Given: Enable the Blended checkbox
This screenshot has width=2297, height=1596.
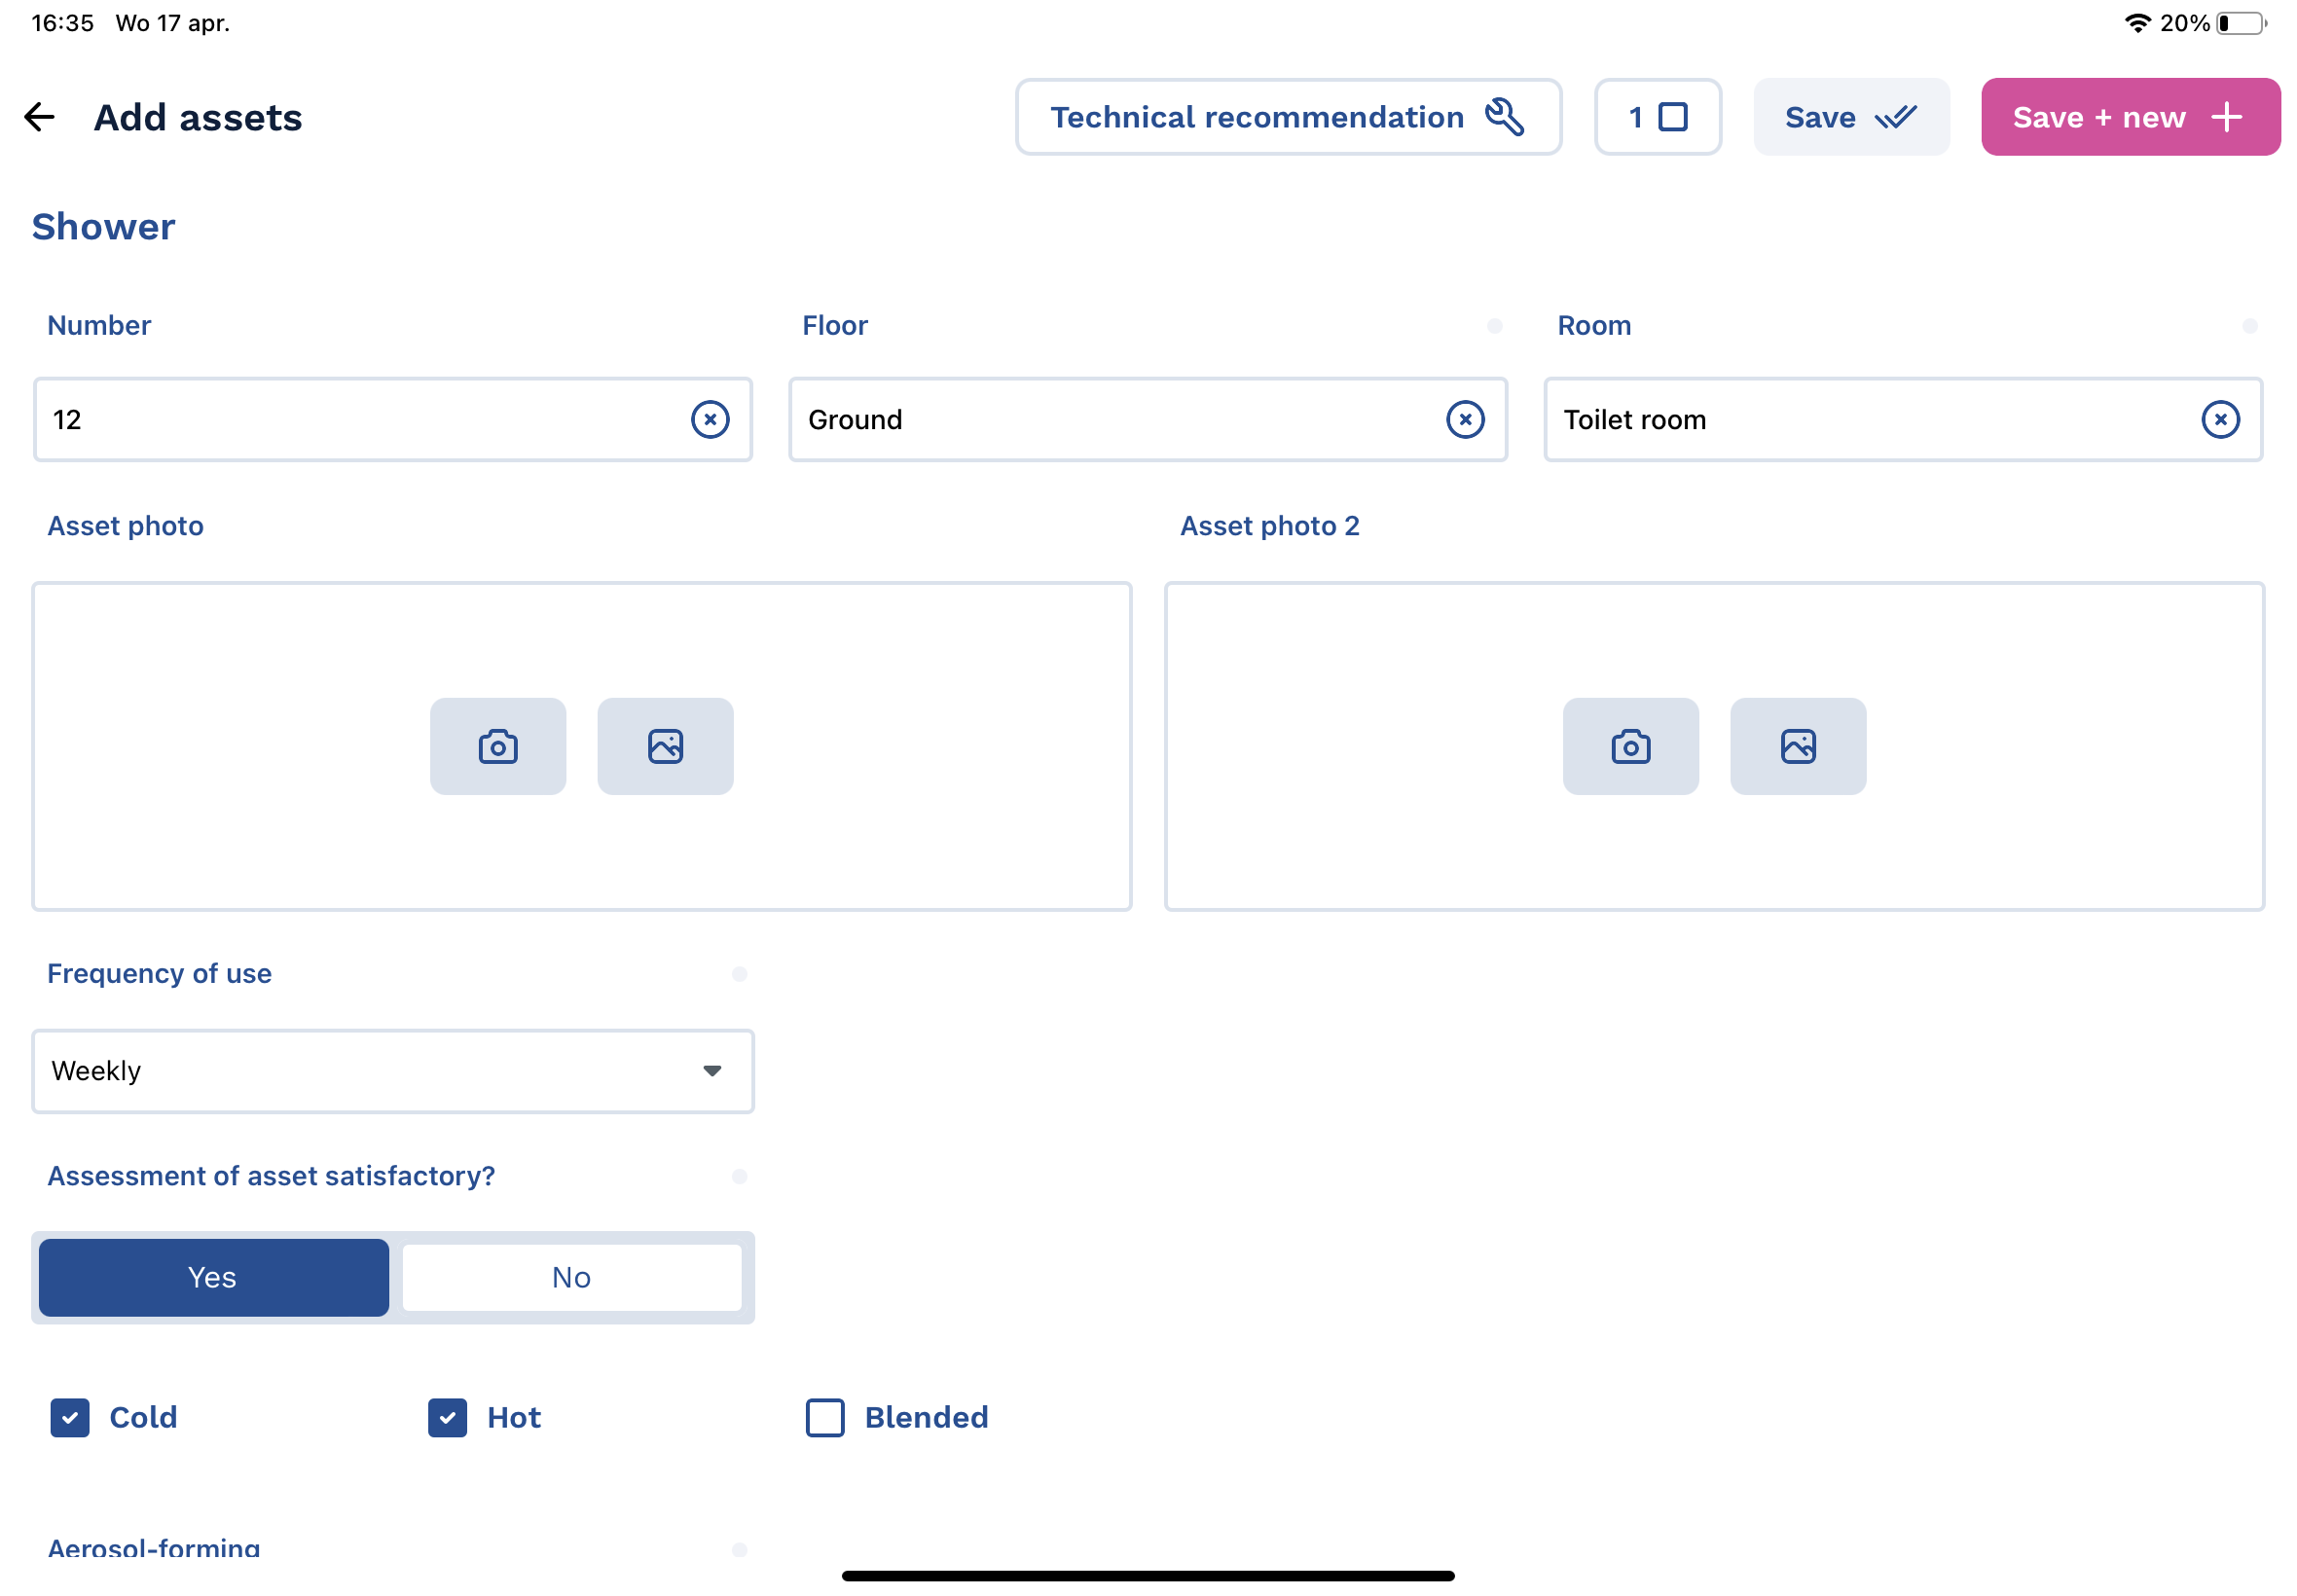Looking at the screenshot, I should pos(825,1417).
